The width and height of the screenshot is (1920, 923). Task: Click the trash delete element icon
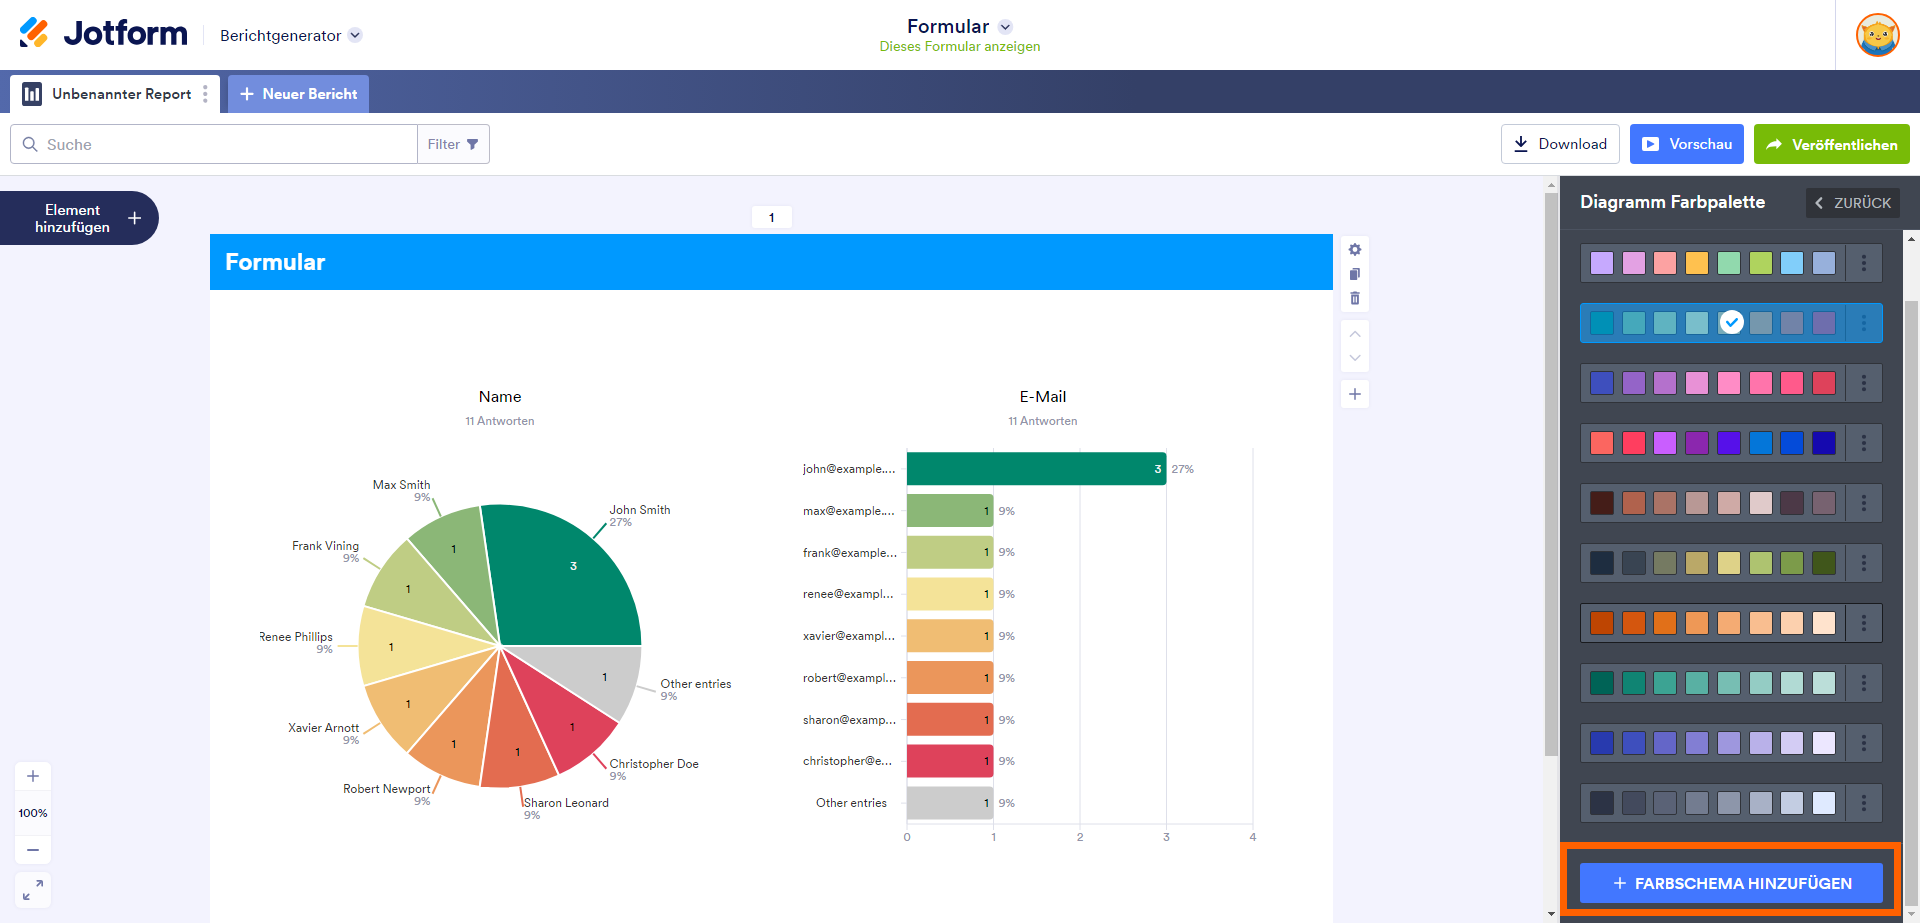1355,298
